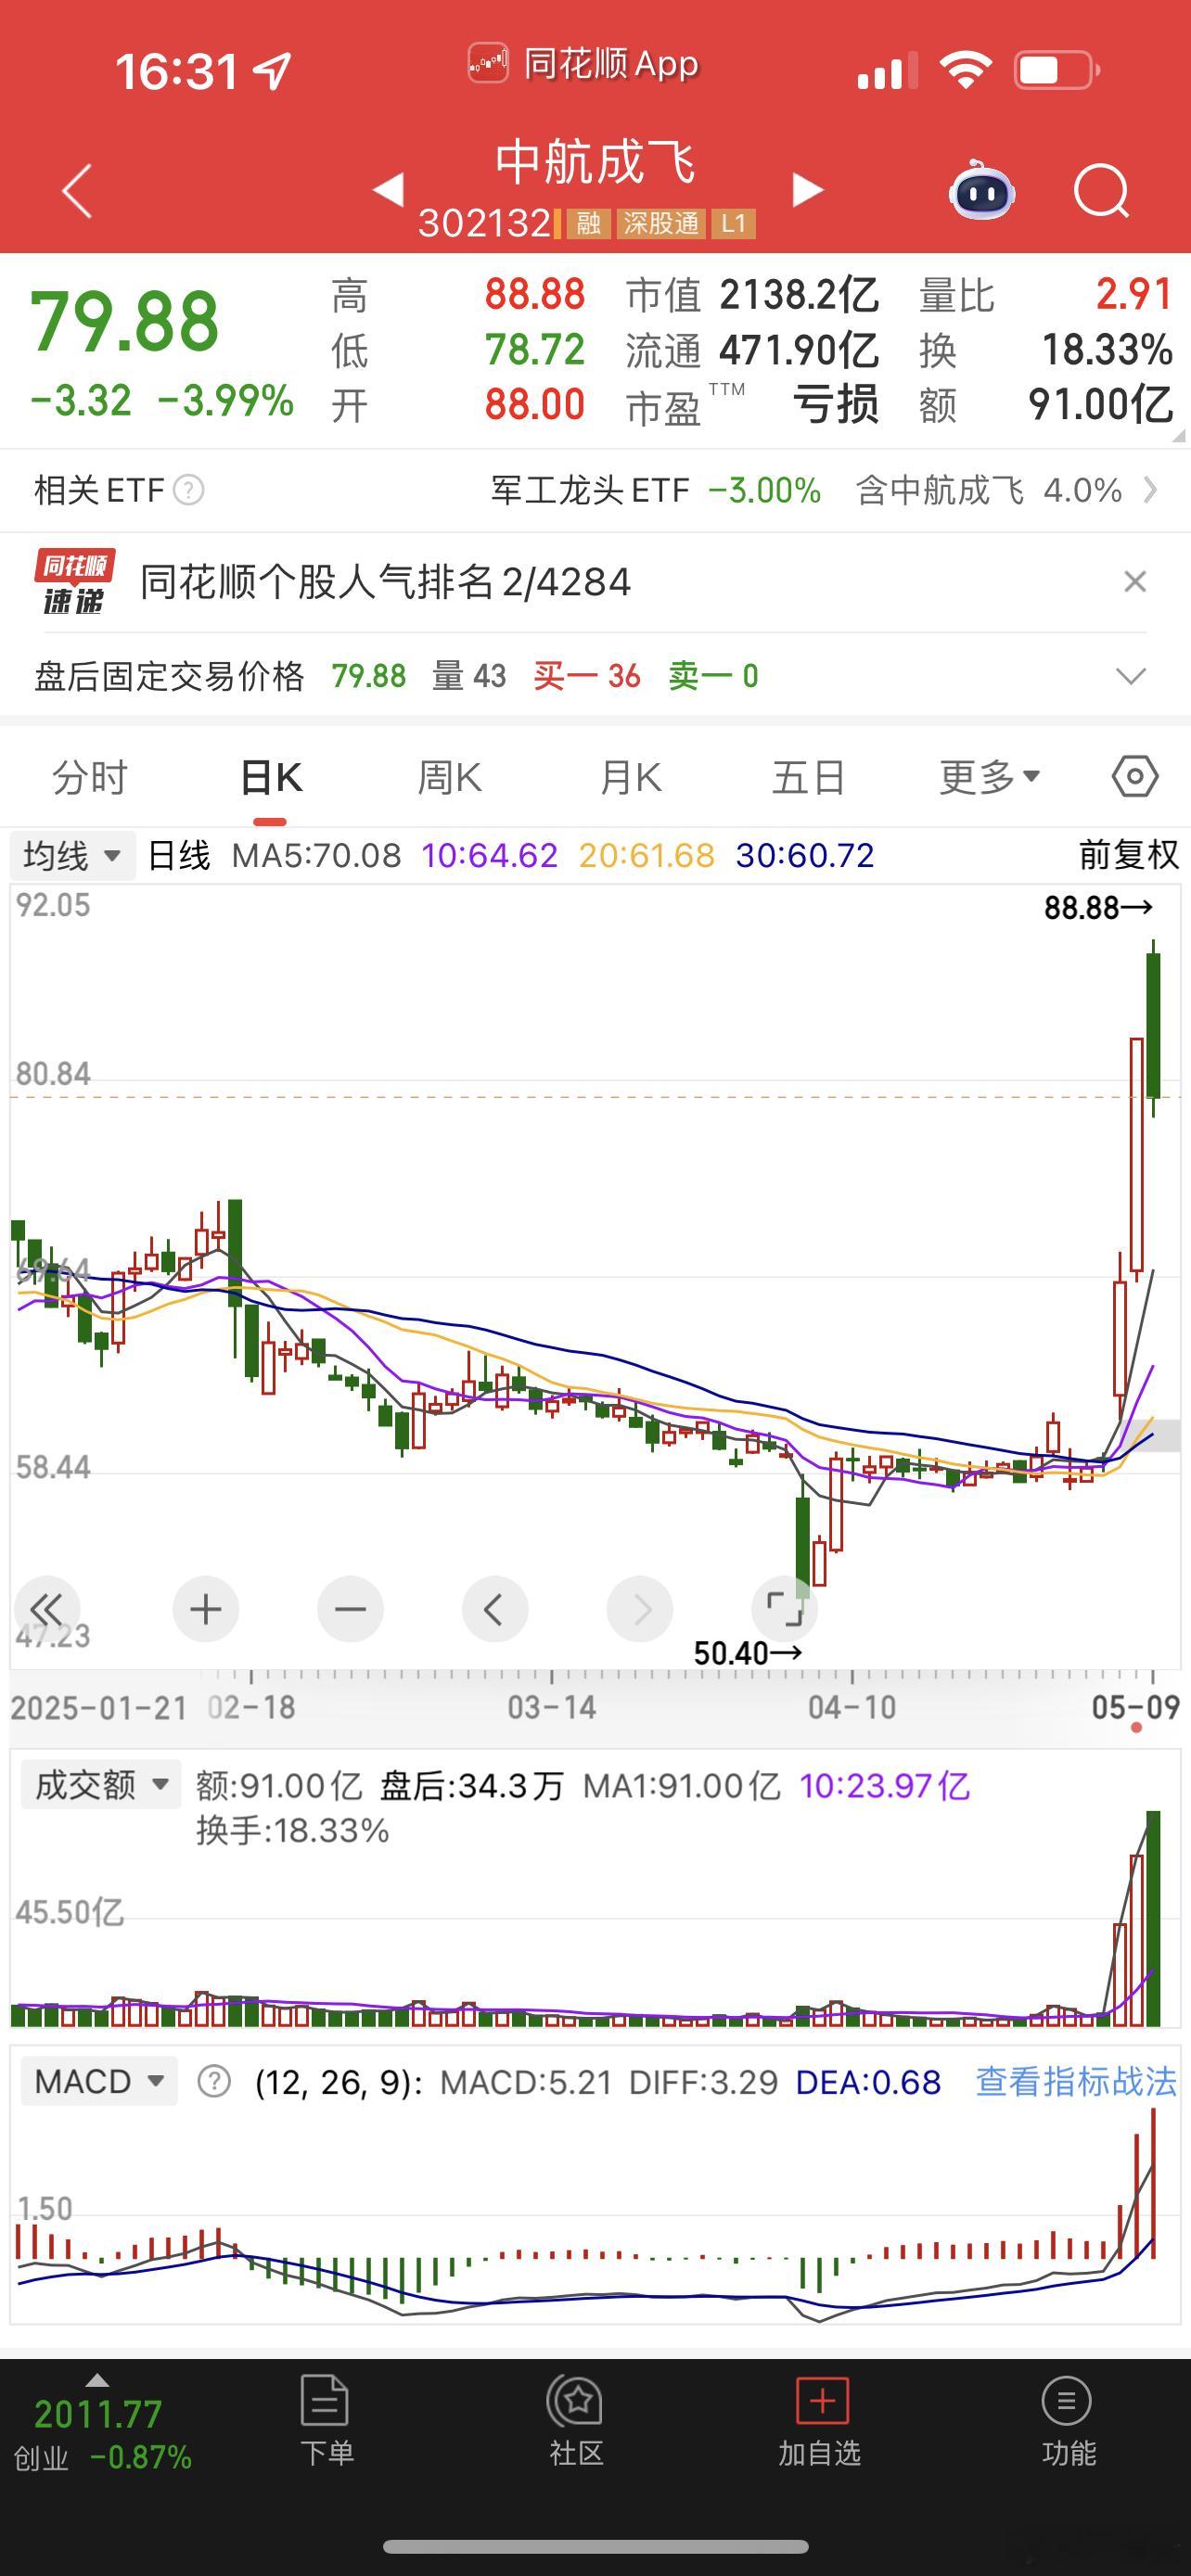This screenshot has height=2576, width=1191.
Task: Open the 查看指标战法 link
Action: [x=1077, y=2082]
